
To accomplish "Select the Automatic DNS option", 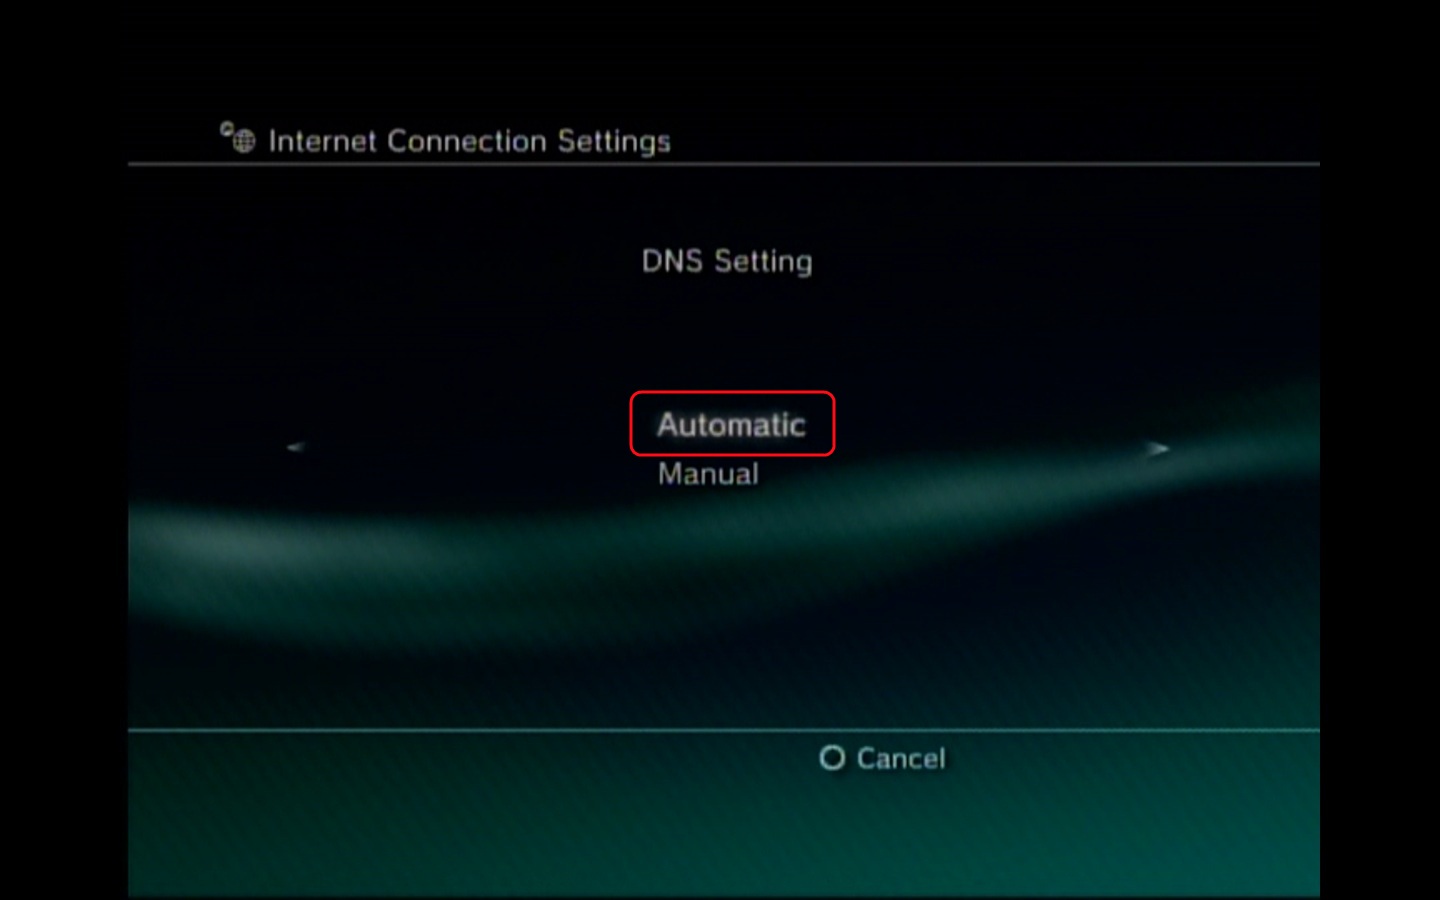I will (731, 425).
